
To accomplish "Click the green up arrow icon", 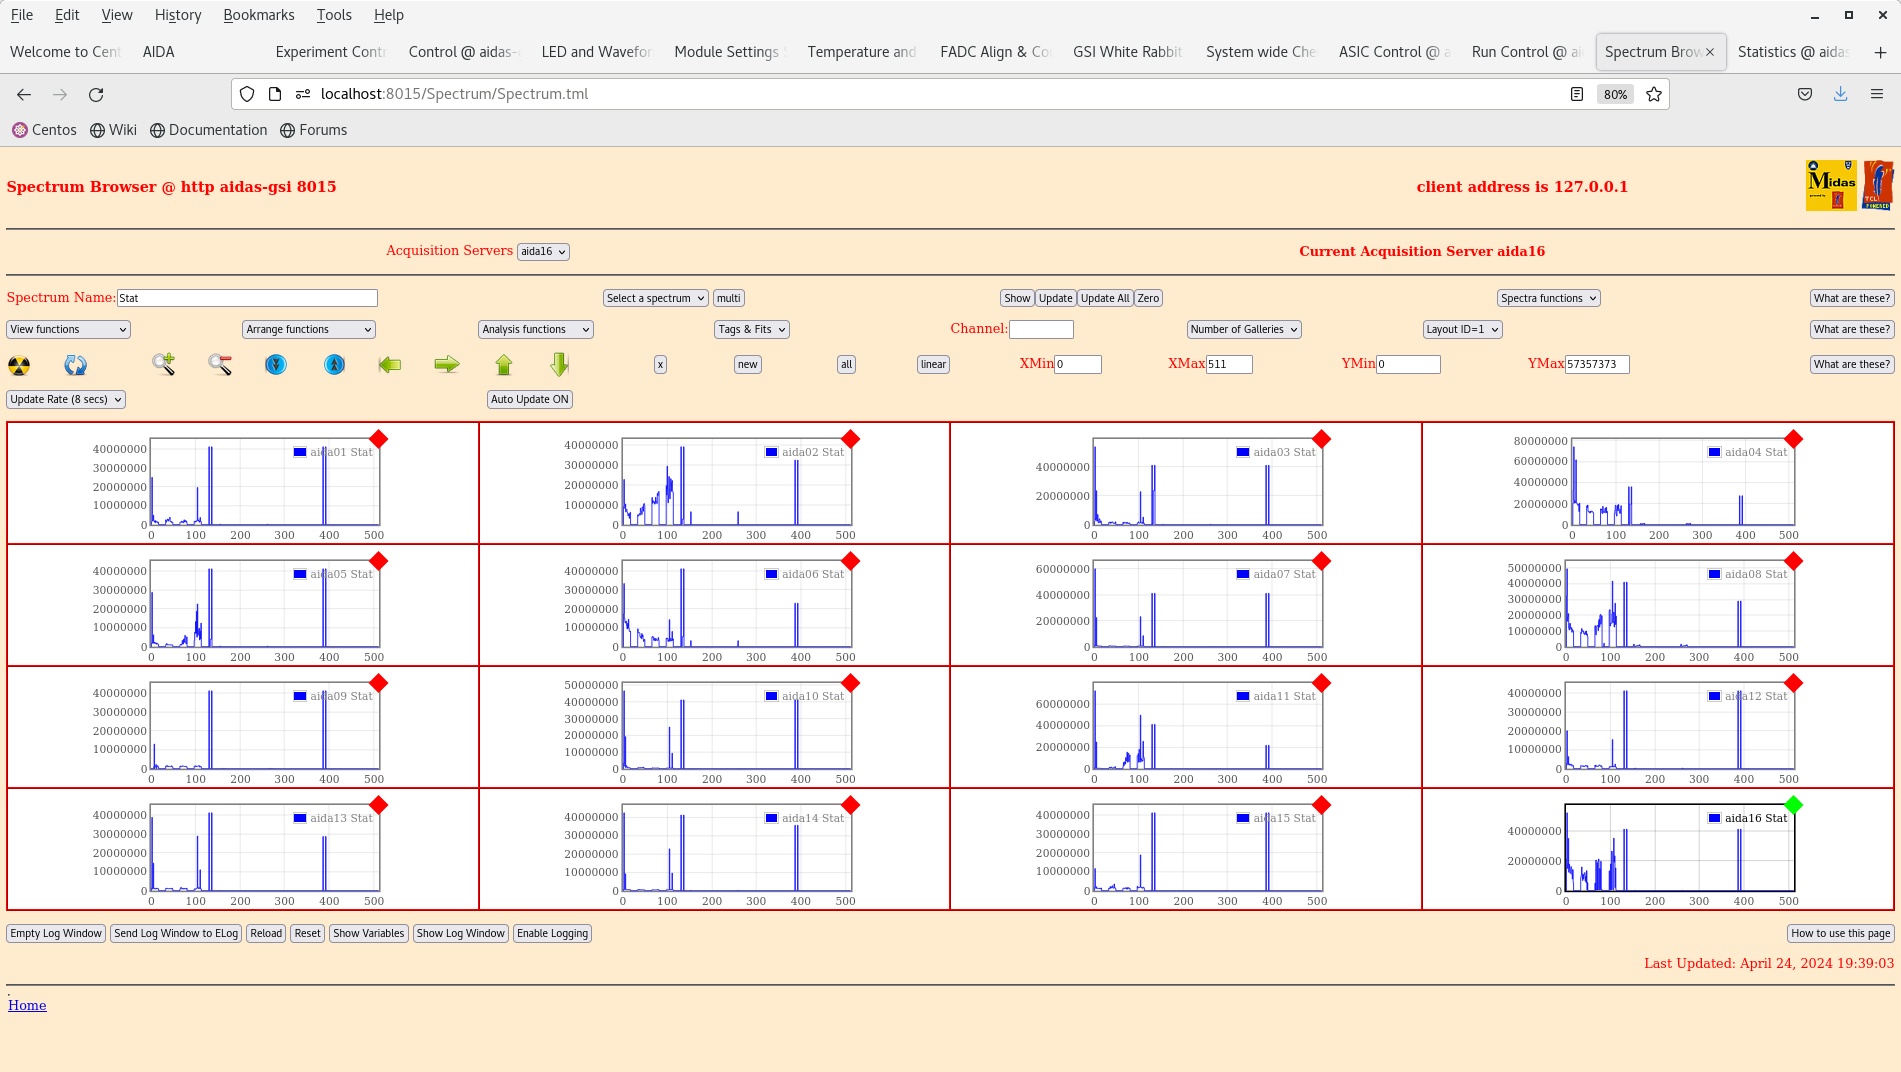I will (x=504, y=365).
